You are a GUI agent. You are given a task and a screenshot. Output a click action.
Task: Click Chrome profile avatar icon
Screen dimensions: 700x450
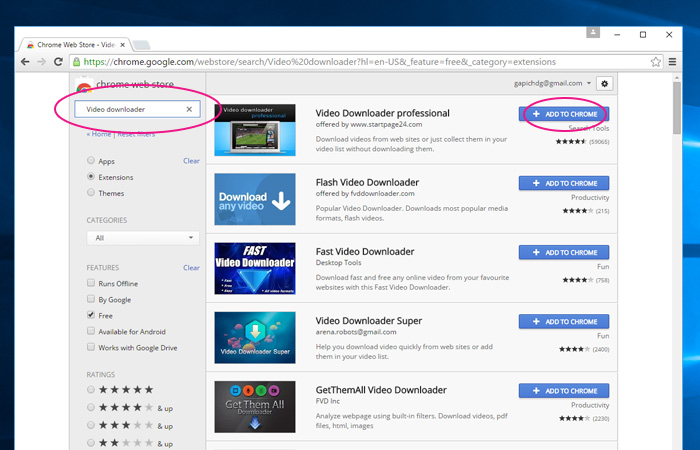pos(593,32)
